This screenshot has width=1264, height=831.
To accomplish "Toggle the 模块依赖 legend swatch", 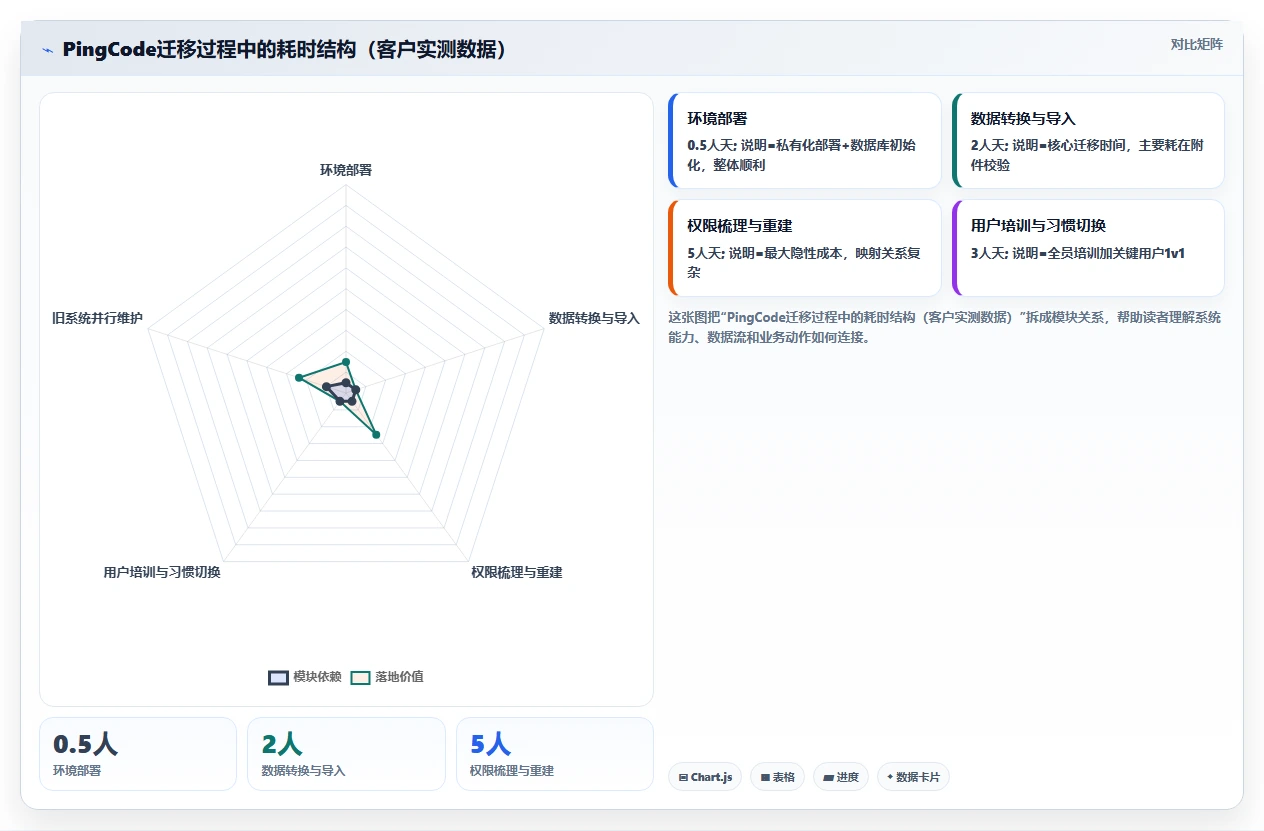I will [x=278, y=677].
